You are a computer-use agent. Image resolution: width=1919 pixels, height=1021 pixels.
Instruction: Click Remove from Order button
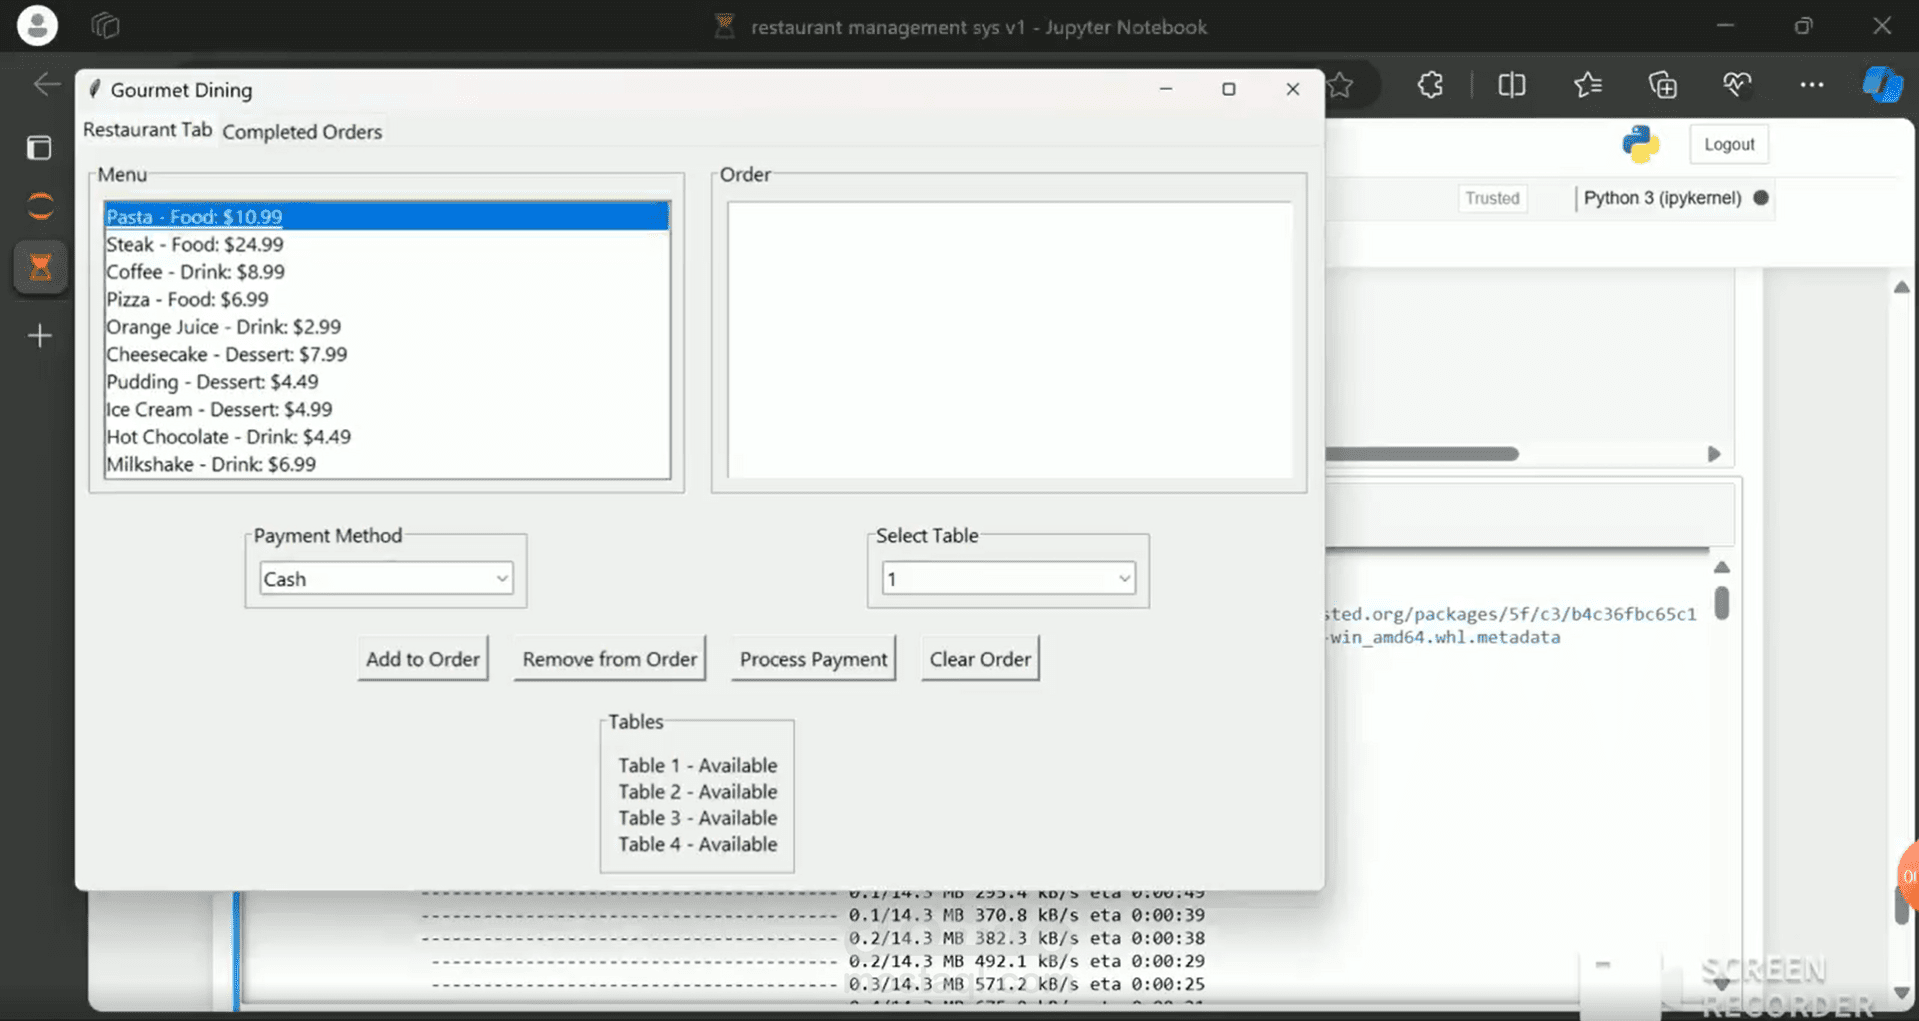(x=610, y=659)
